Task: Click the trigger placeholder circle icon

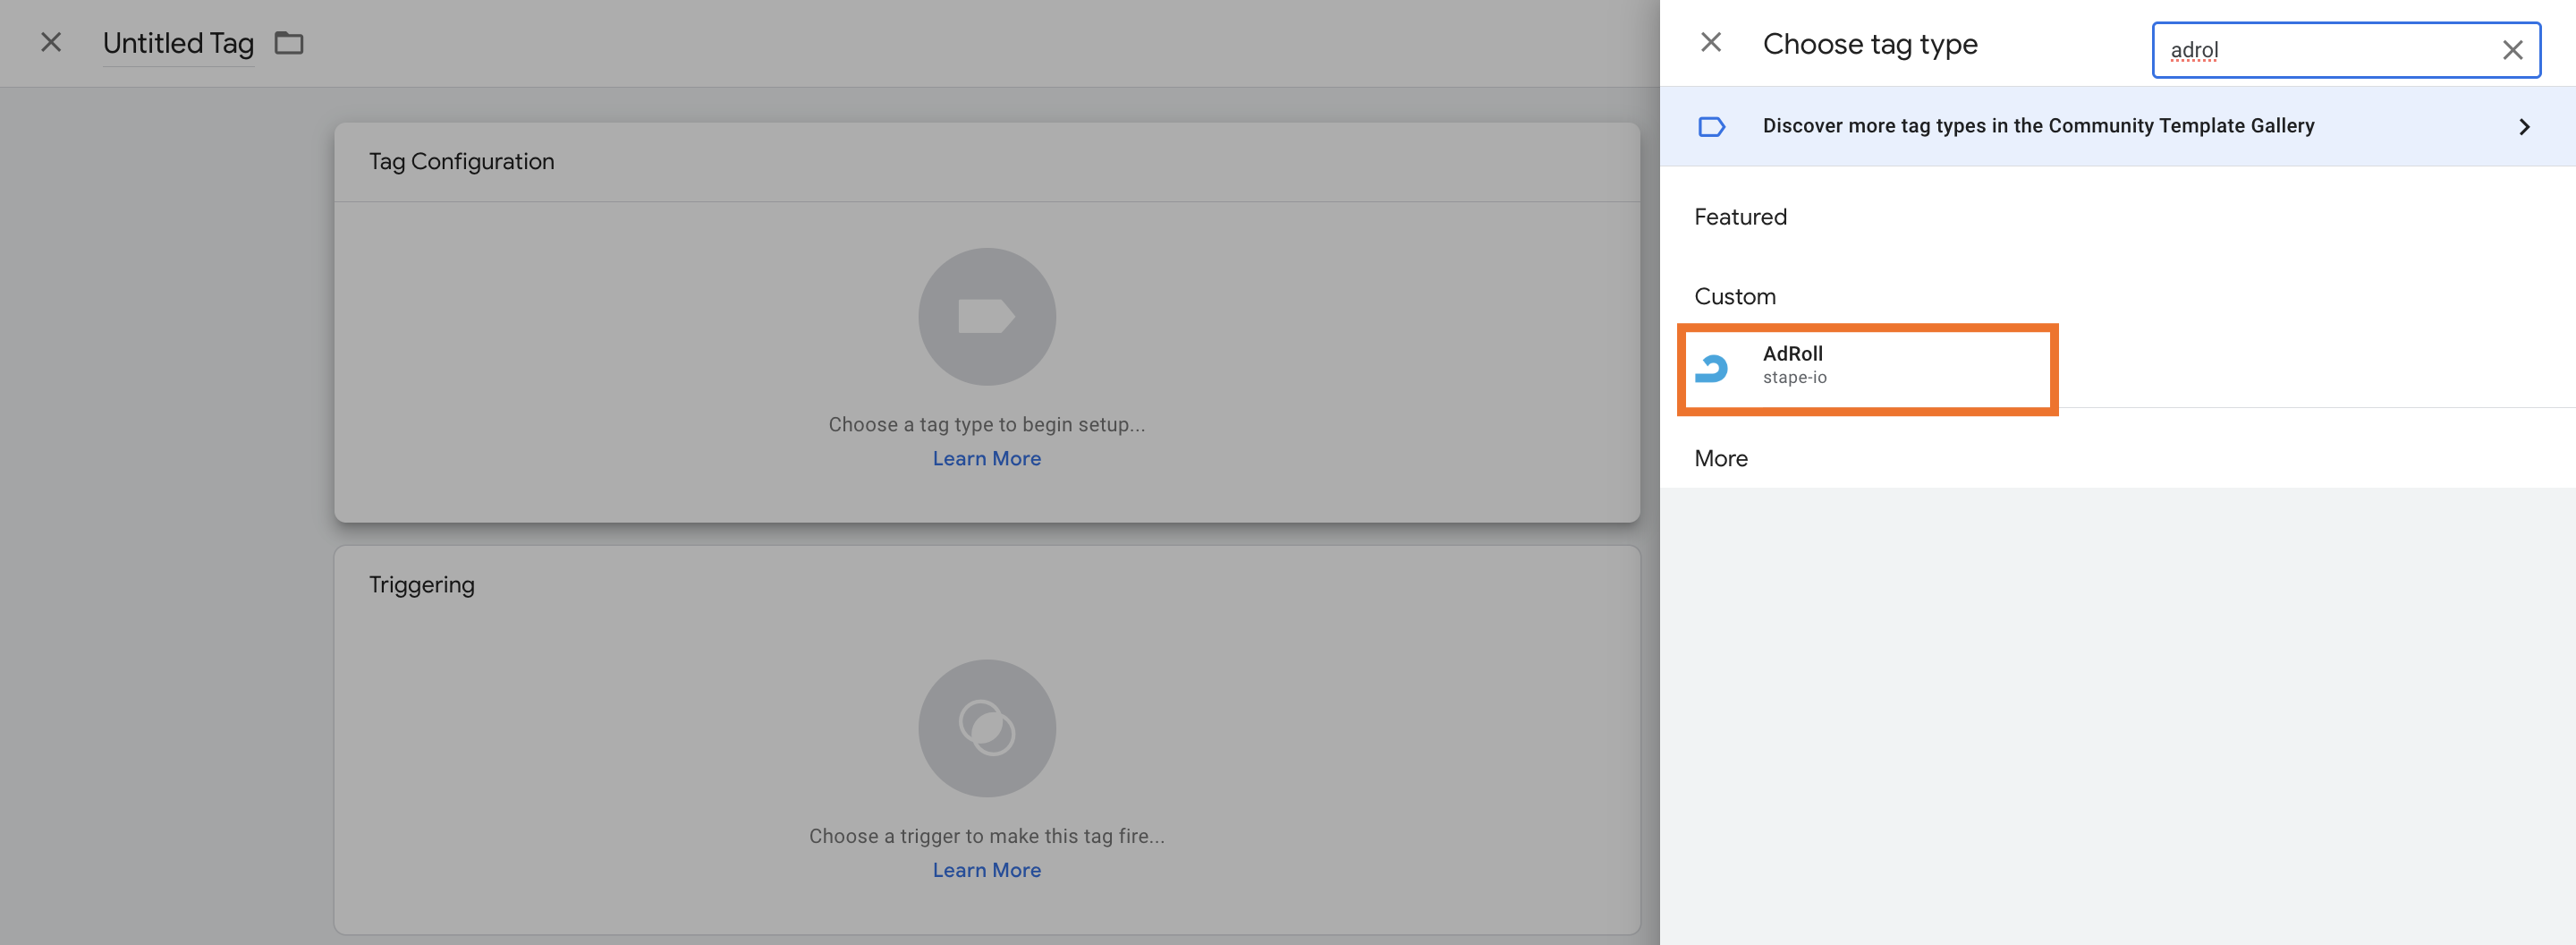Action: pyautogui.click(x=986, y=728)
